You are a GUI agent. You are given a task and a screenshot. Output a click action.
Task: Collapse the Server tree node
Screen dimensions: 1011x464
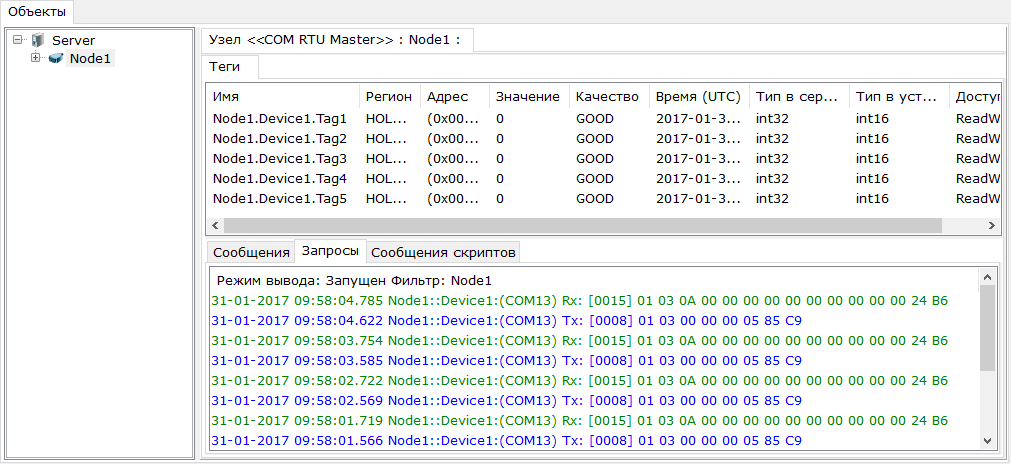(x=19, y=40)
